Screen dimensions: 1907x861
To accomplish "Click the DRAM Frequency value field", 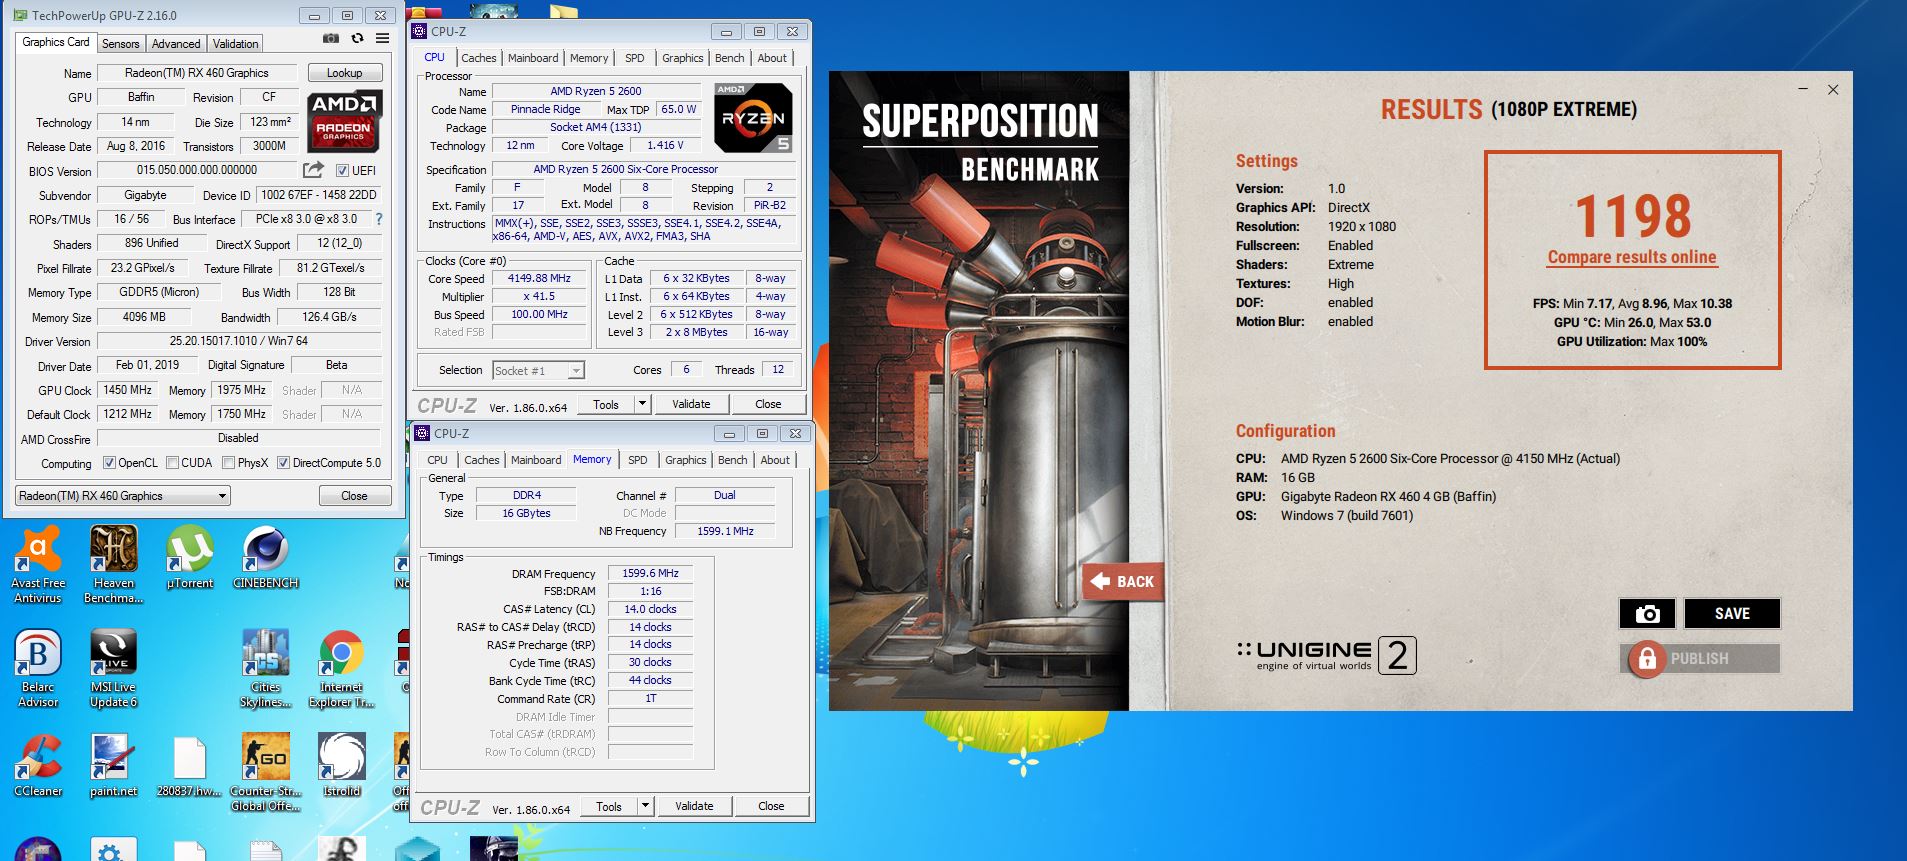I will 650,574.
